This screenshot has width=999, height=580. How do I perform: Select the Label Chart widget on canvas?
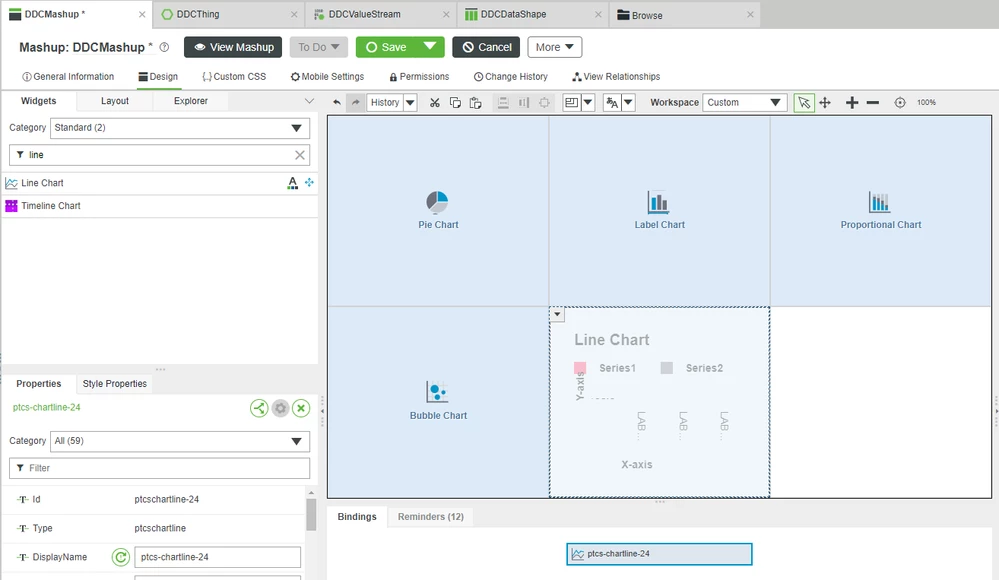(659, 210)
